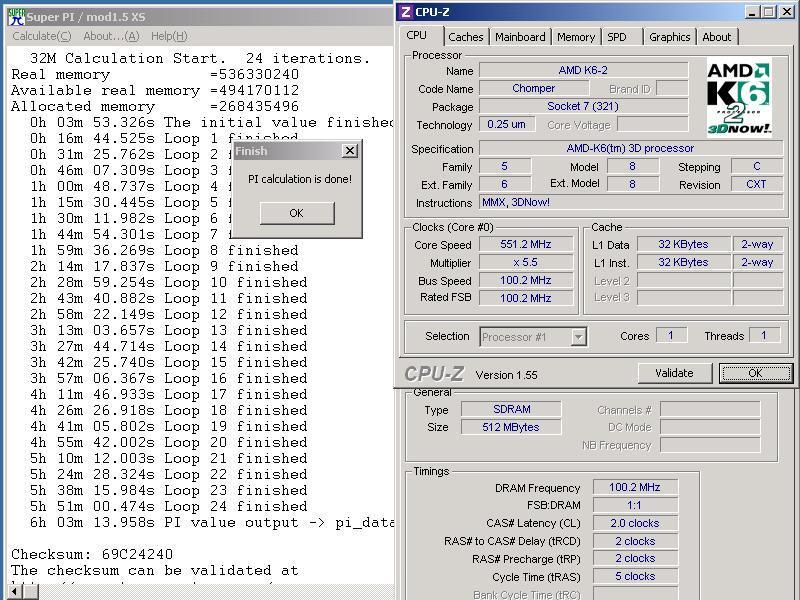Close the Finish dialog with its X button

coord(349,151)
